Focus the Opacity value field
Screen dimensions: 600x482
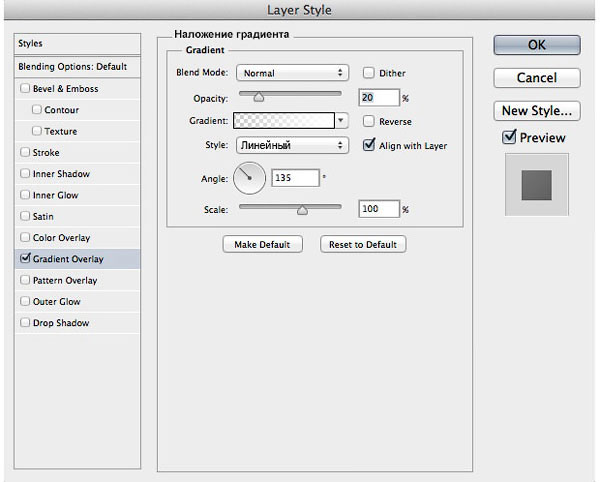pos(379,98)
